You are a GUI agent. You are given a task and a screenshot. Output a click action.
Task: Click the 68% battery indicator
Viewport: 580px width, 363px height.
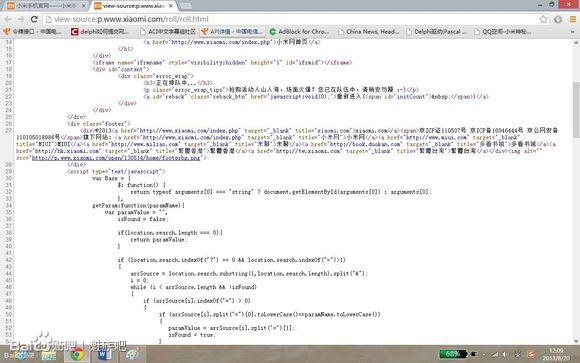pos(453,354)
